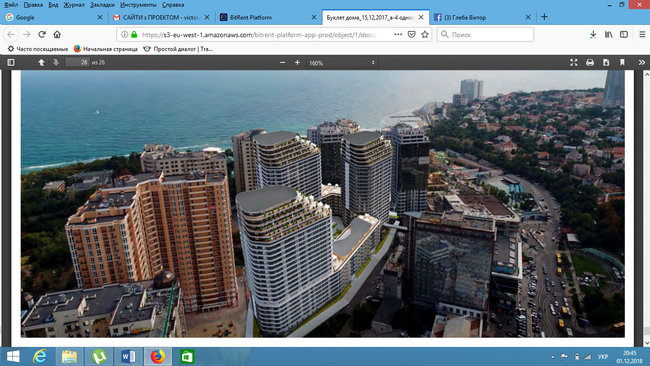Open the 160% zoom level dropdown

pos(342,63)
